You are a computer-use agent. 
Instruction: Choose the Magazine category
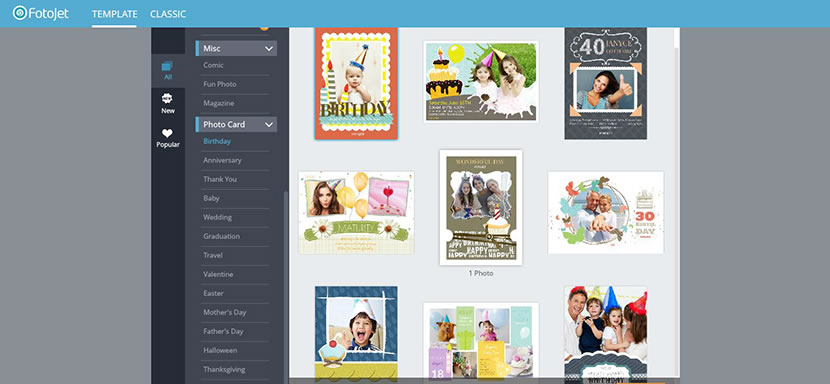pos(219,103)
